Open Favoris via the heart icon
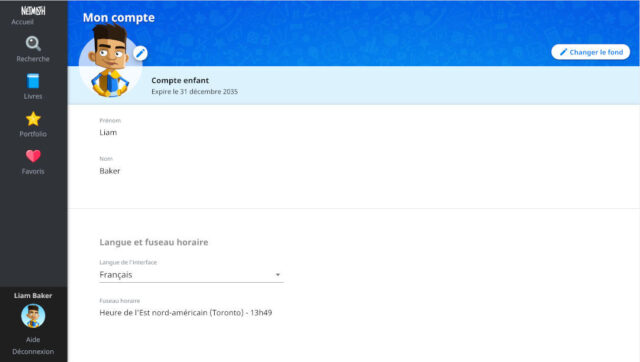 tap(33, 156)
